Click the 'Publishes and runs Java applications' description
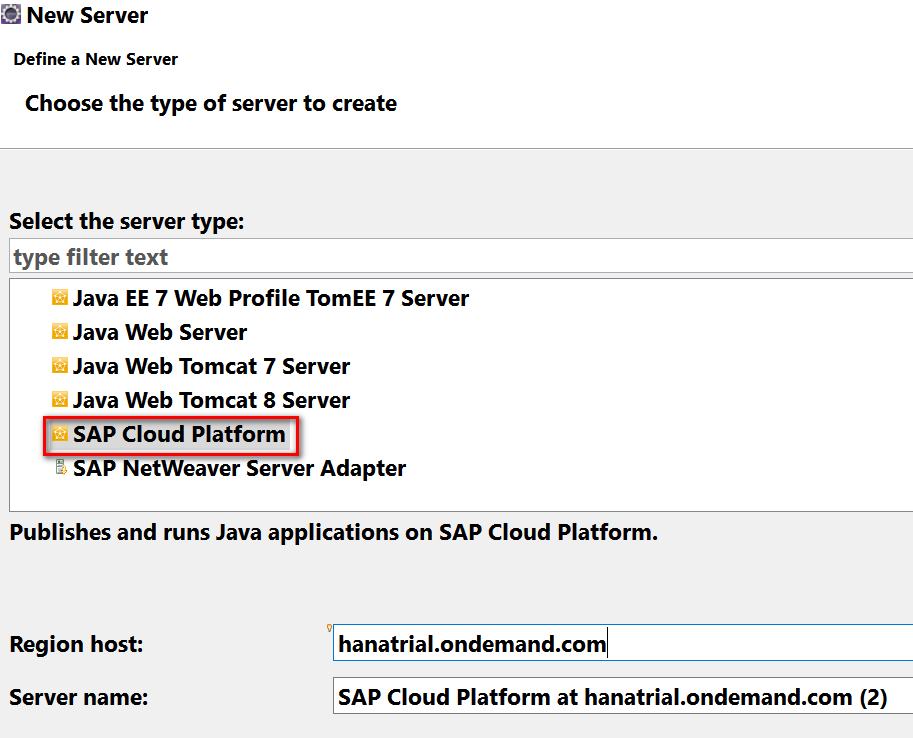Viewport: 913px width, 738px height. pos(334,532)
